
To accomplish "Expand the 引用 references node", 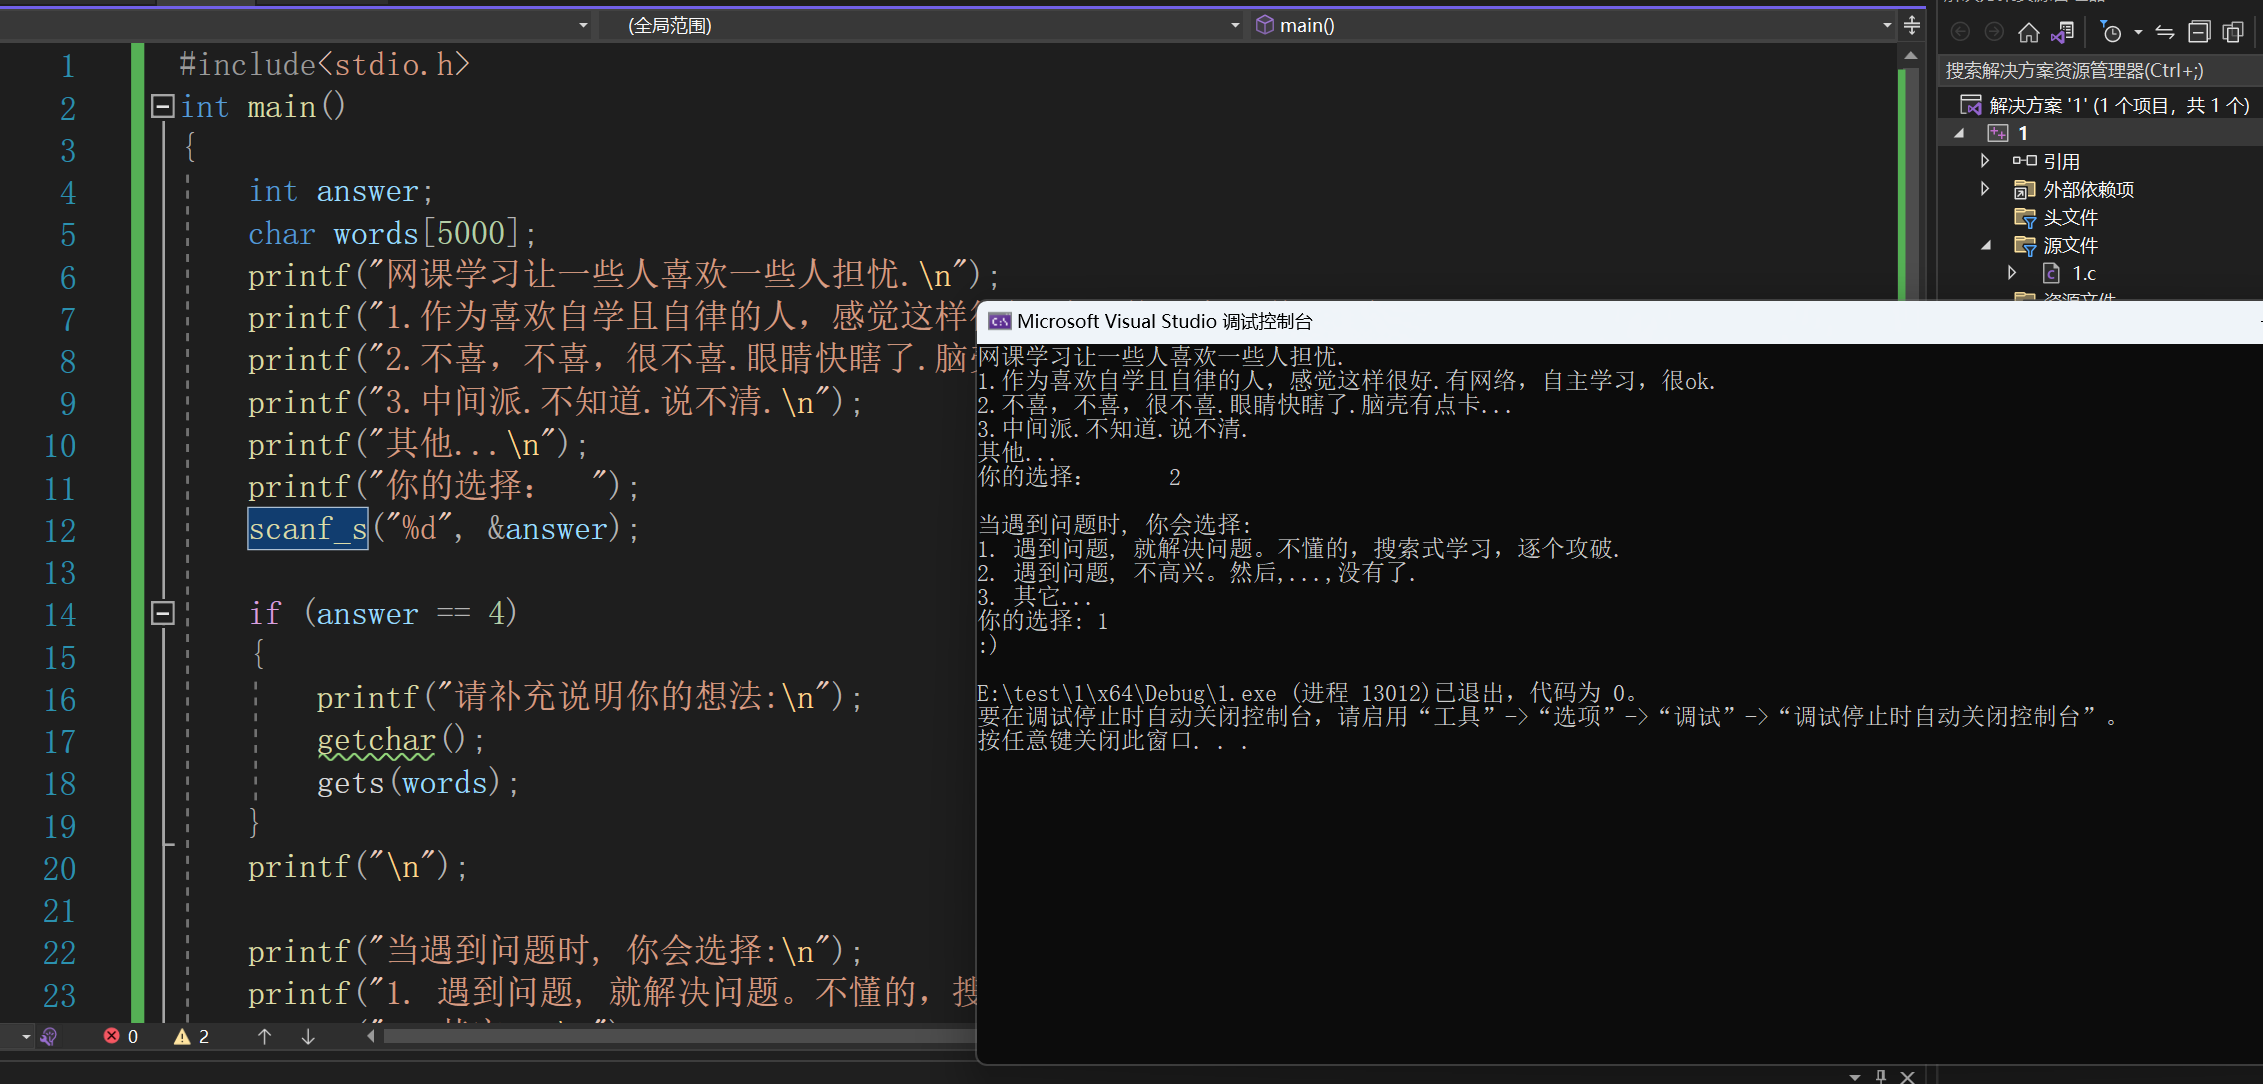I will pyautogui.click(x=1985, y=160).
